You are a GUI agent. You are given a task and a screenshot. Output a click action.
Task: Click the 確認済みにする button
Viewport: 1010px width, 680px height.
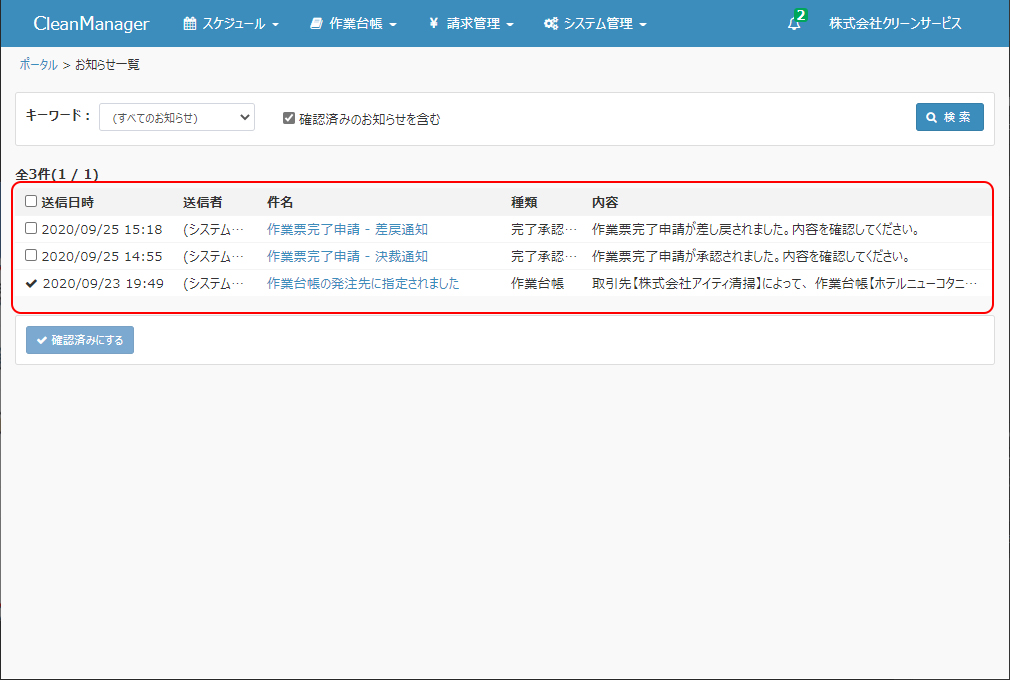[80, 340]
